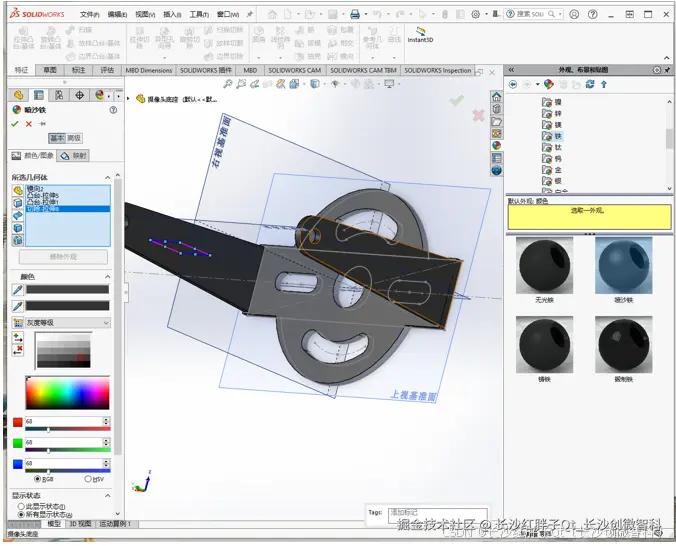Select the features filter in selected geometry
676x546 pixels.
pos(18,240)
